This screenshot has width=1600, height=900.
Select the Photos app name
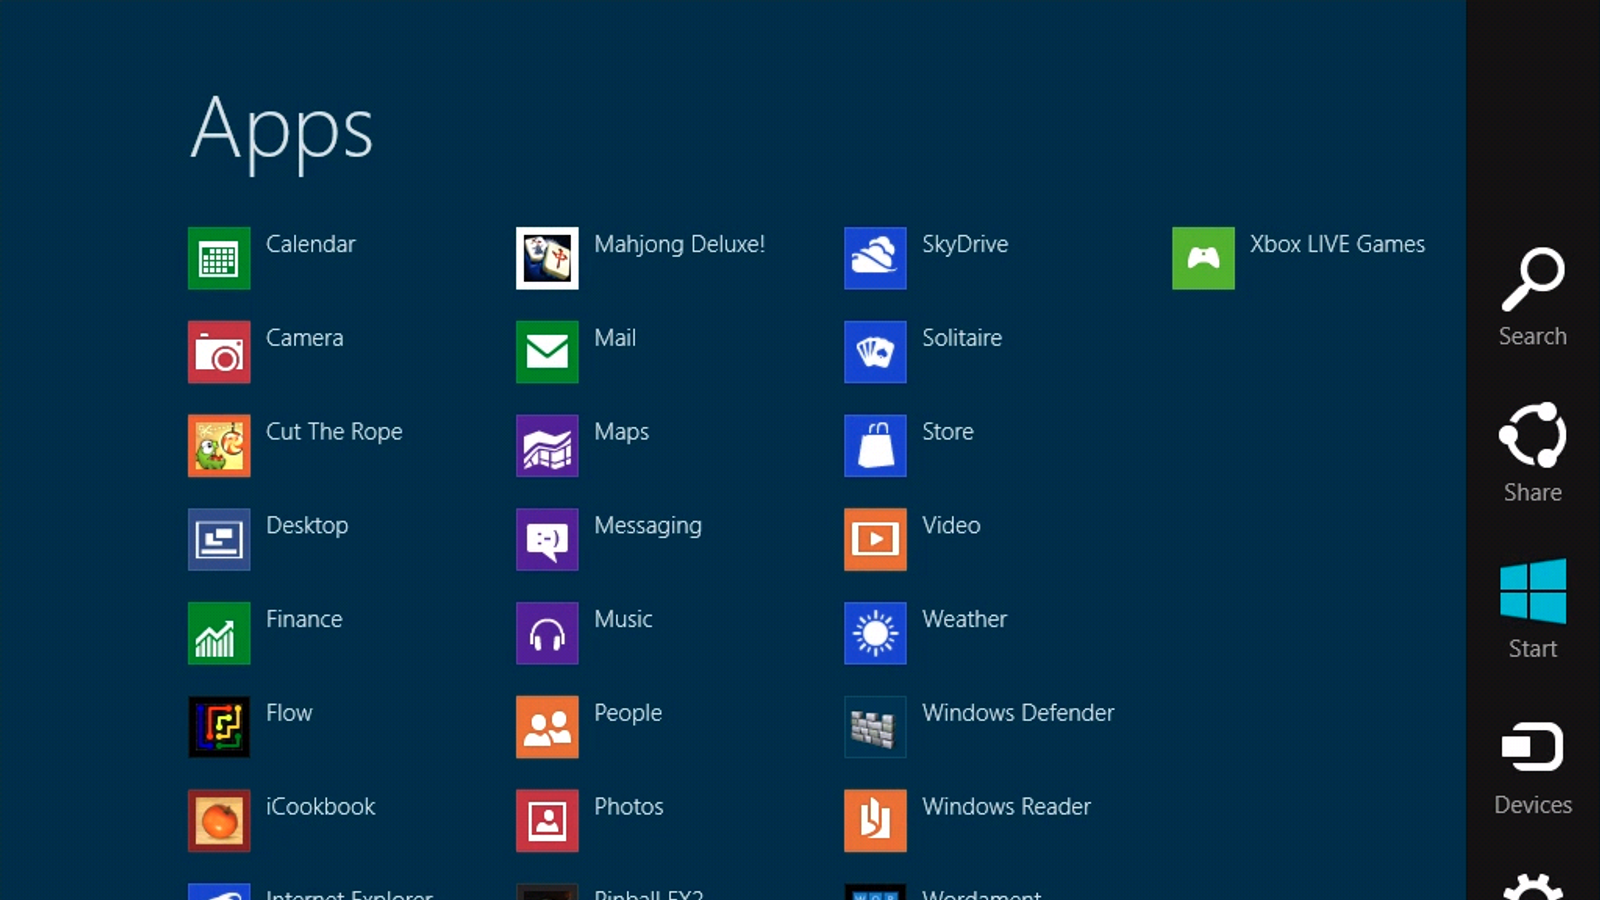coord(629,807)
